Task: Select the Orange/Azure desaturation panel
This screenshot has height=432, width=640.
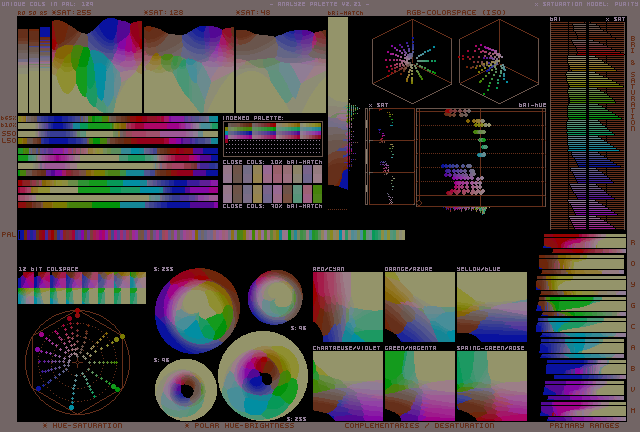Action: click(419, 308)
